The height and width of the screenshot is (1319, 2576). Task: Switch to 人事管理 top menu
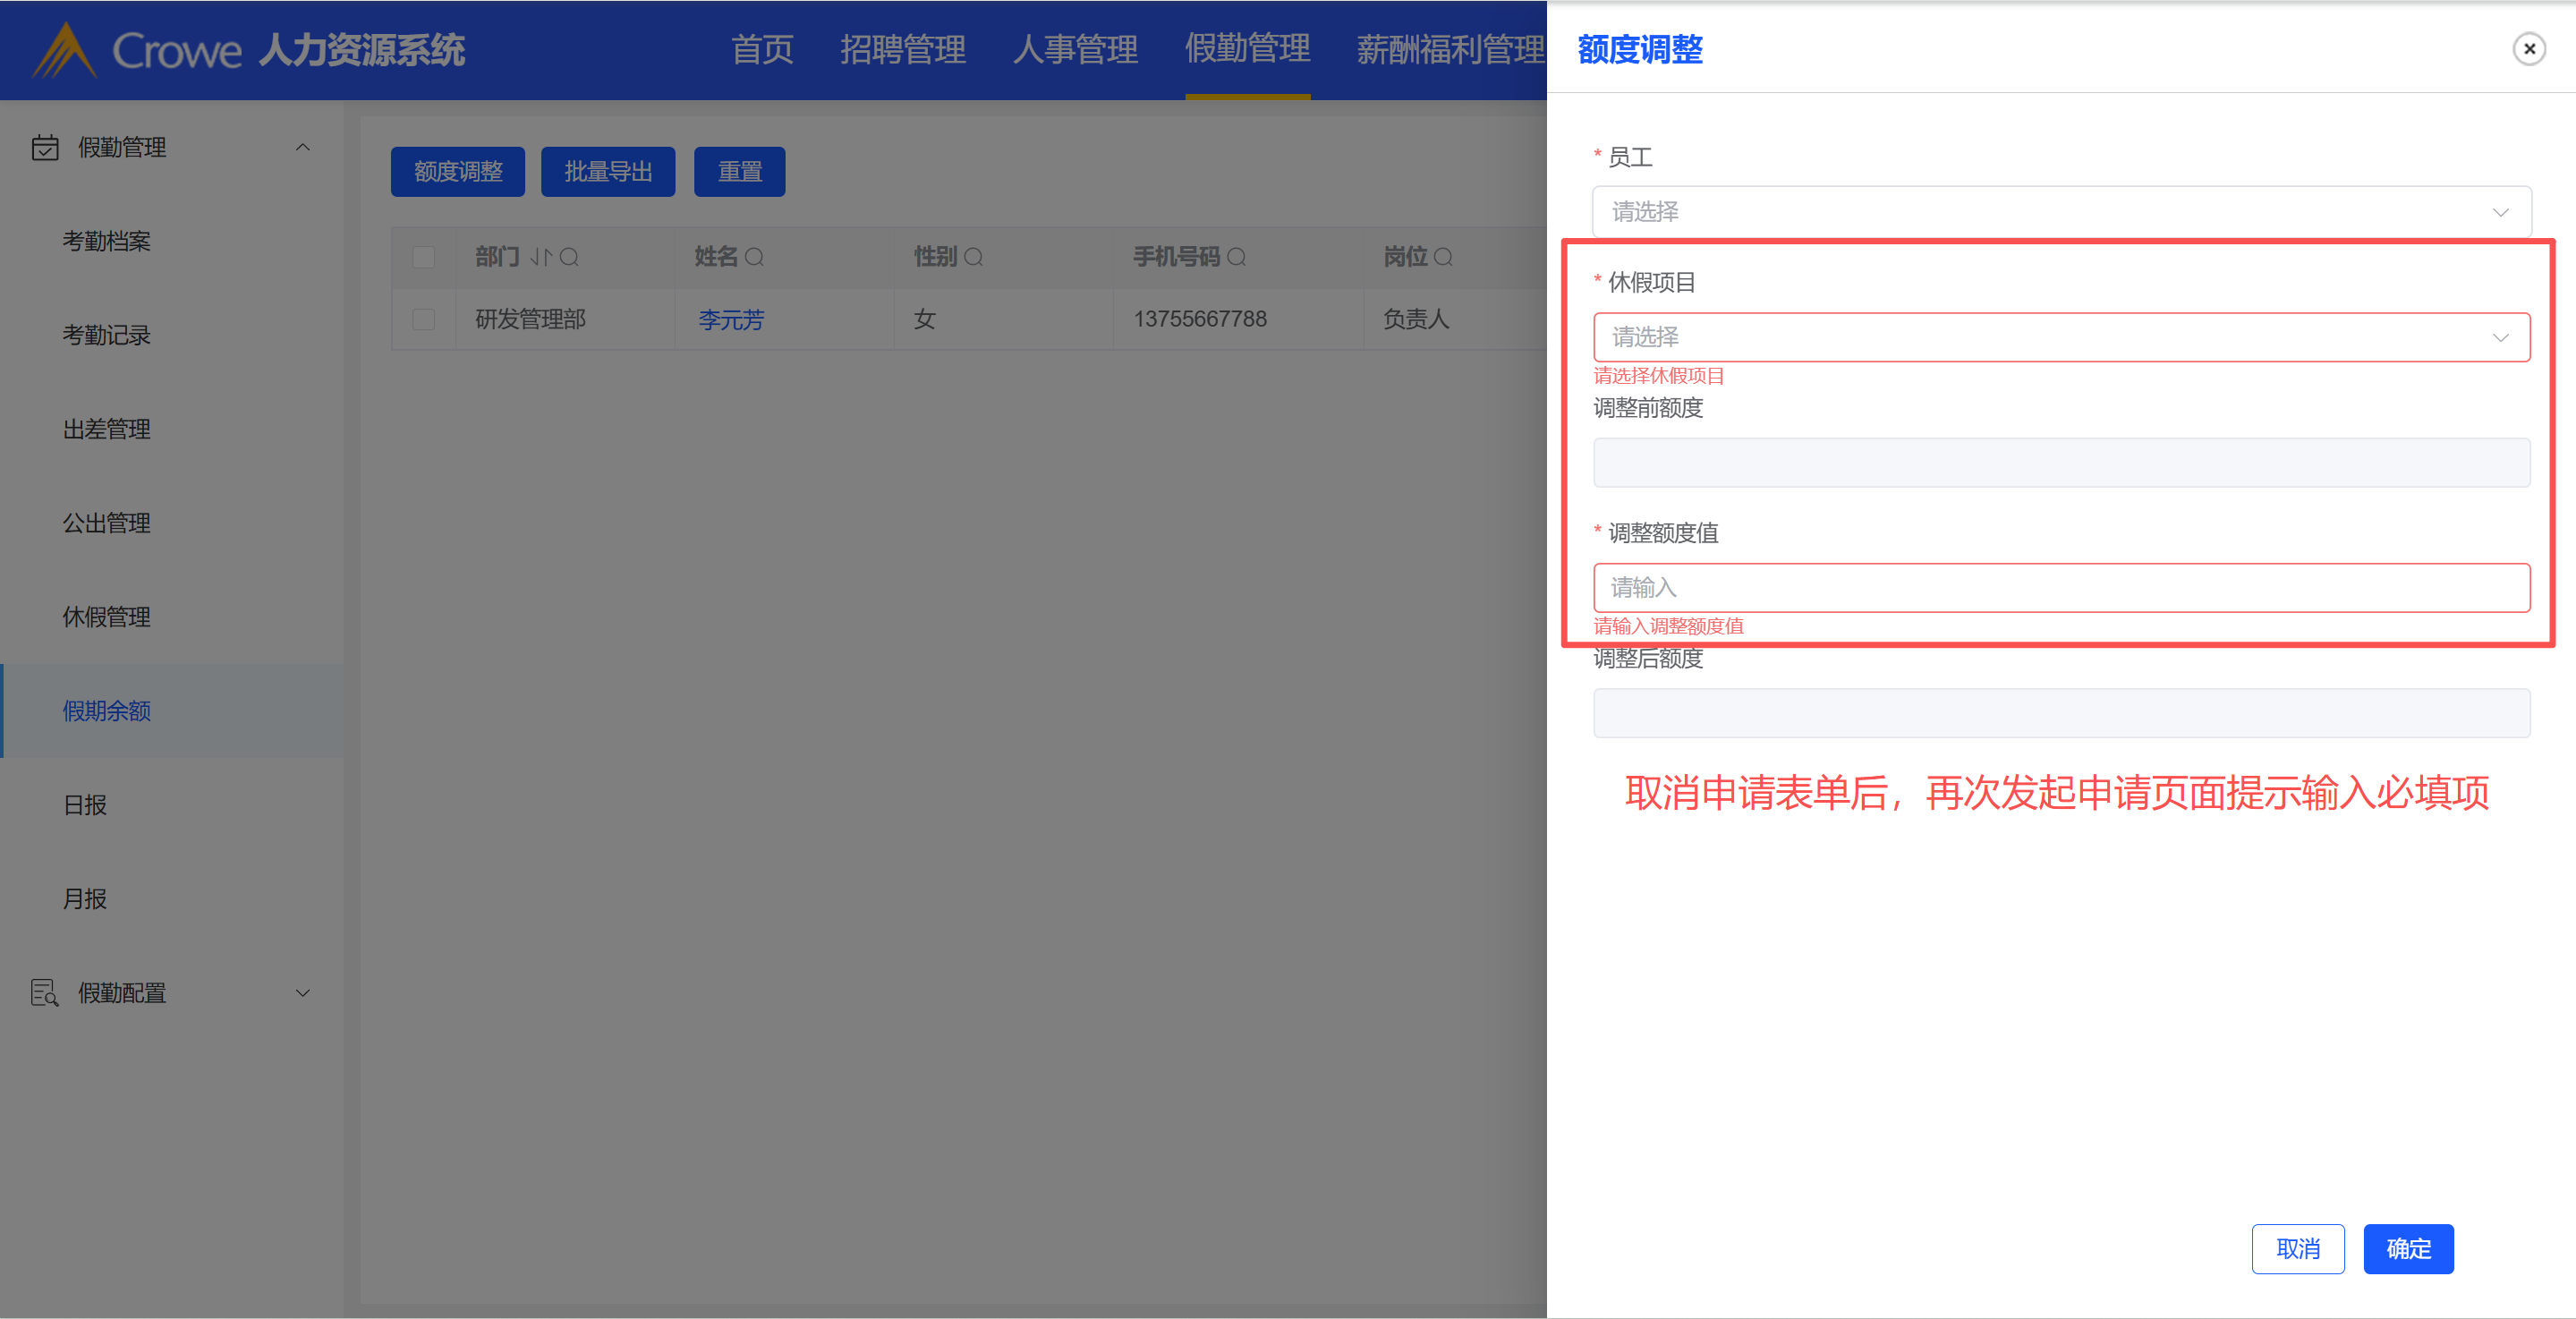click(x=1075, y=49)
